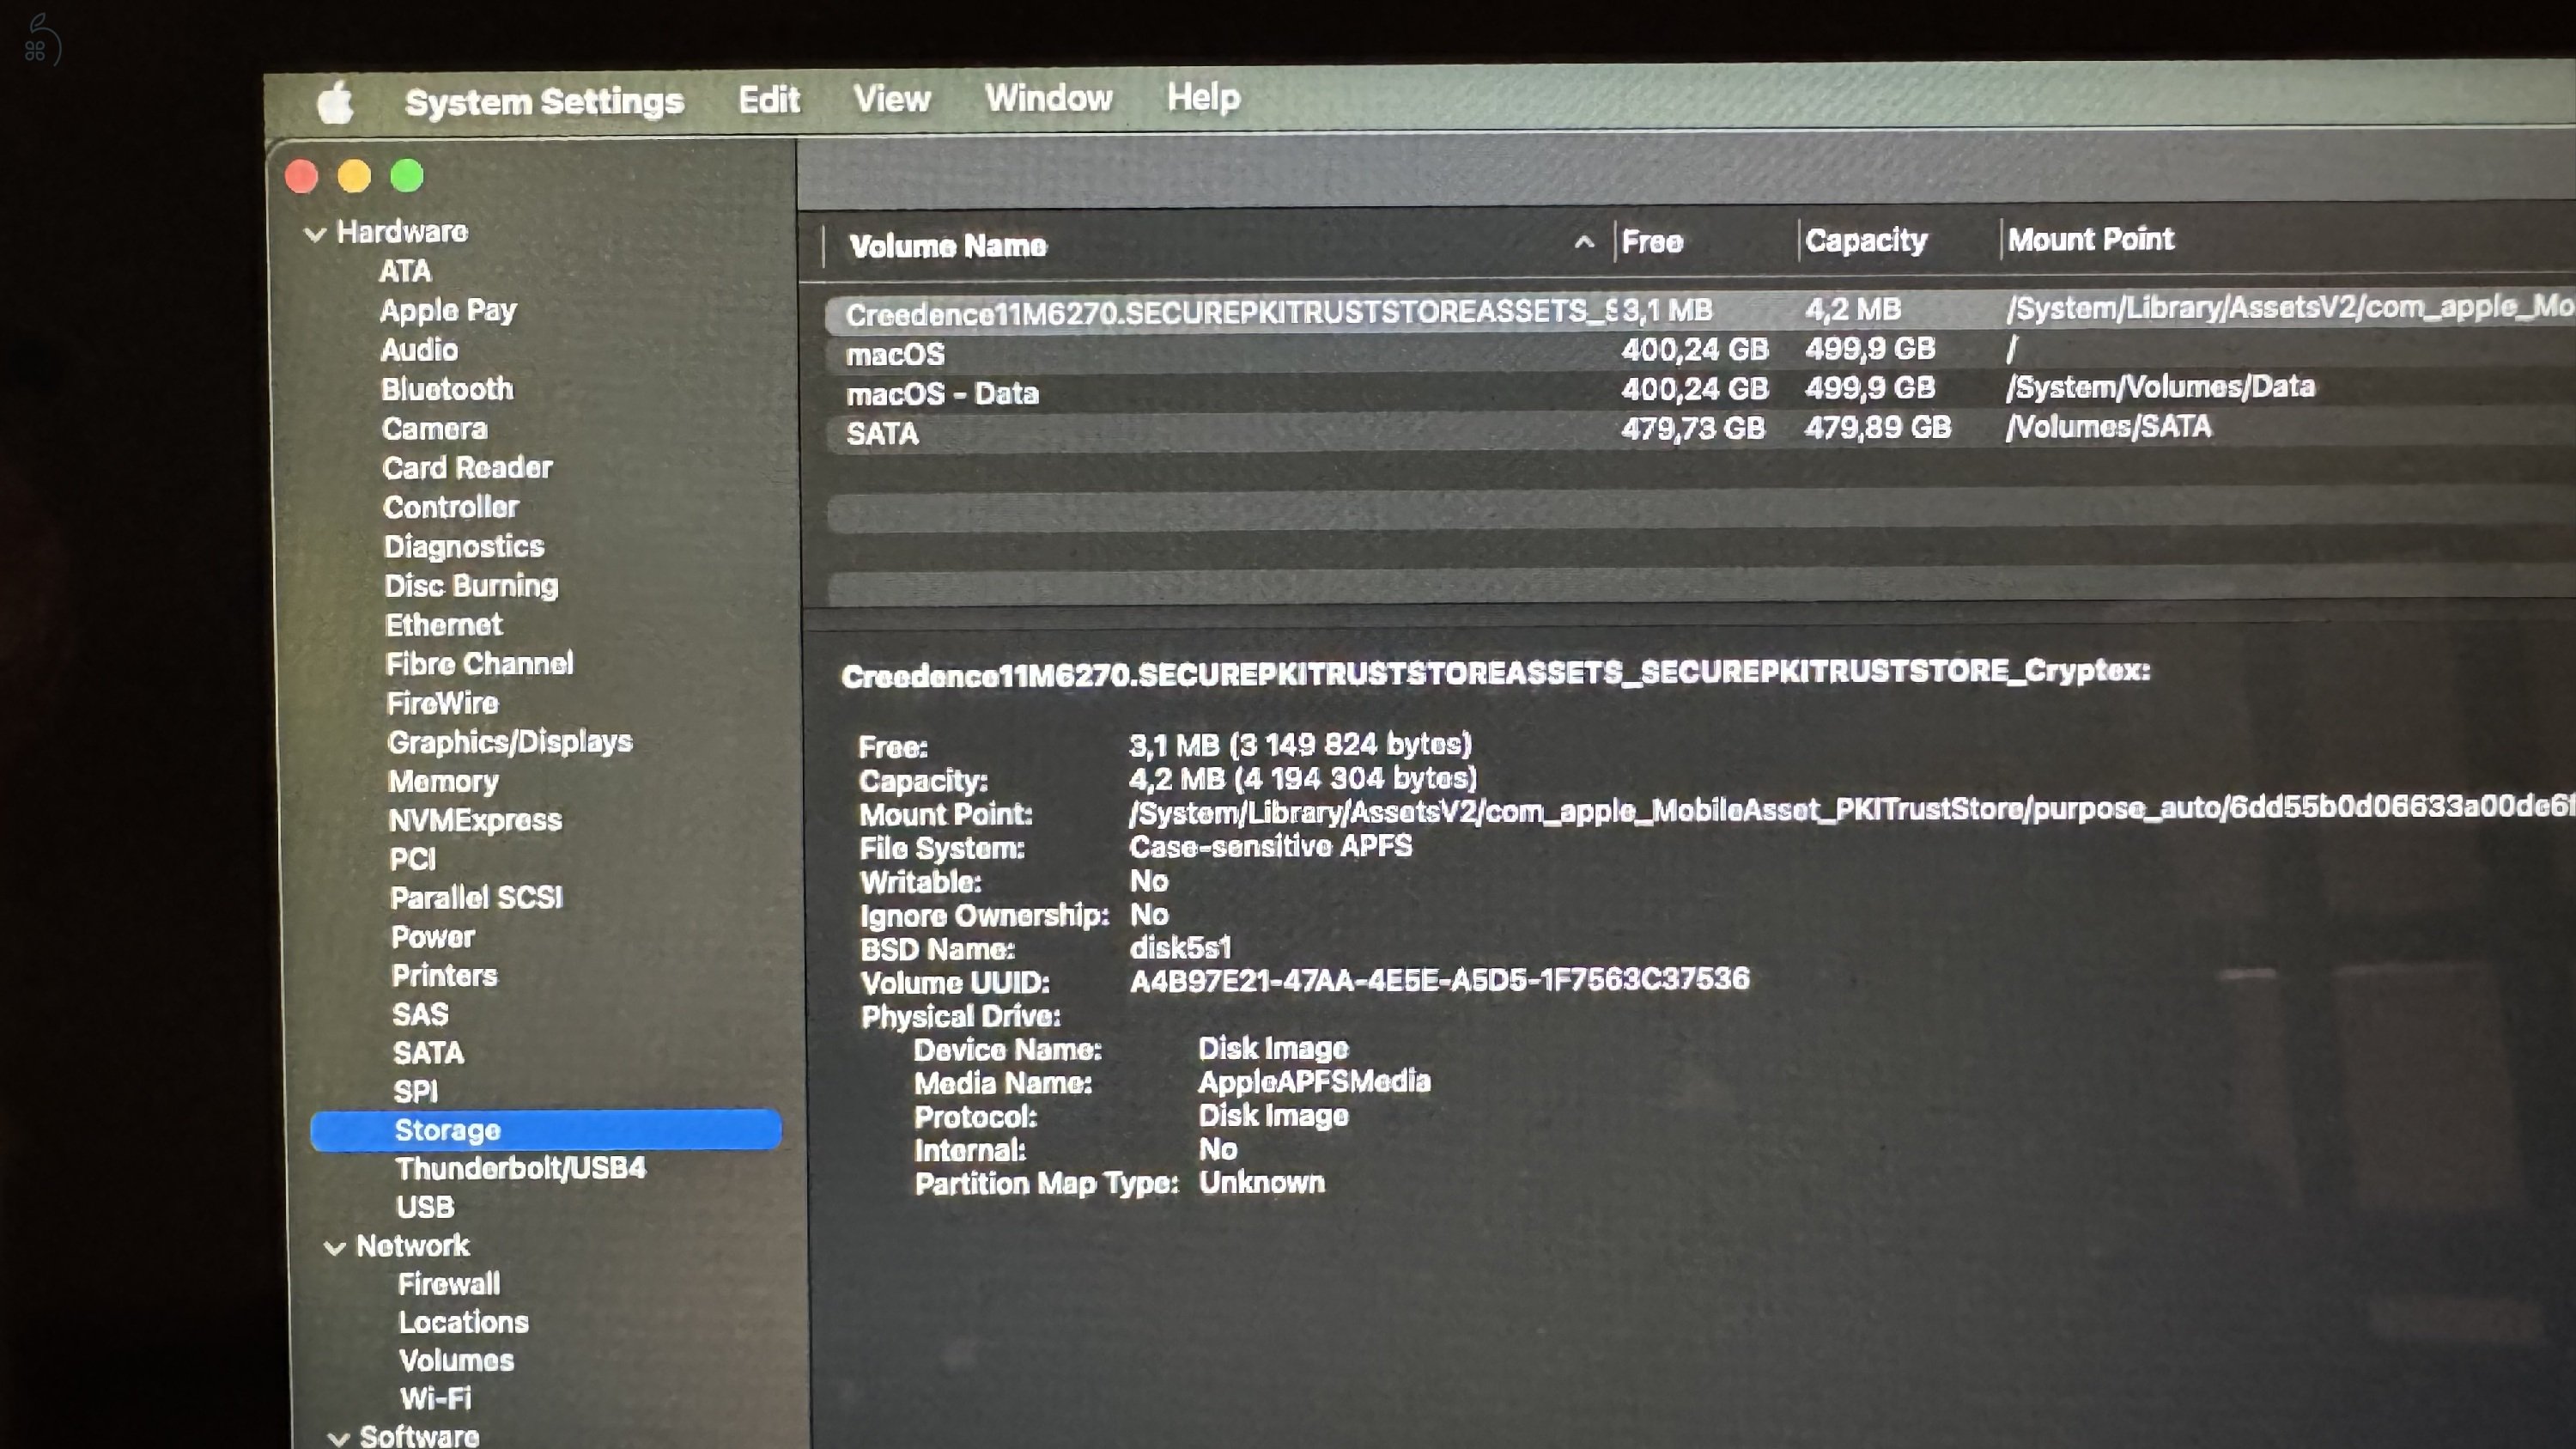Click the Creedence11M6270 details heading
Viewport: 2576px width, 1449px height.
point(1495,673)
